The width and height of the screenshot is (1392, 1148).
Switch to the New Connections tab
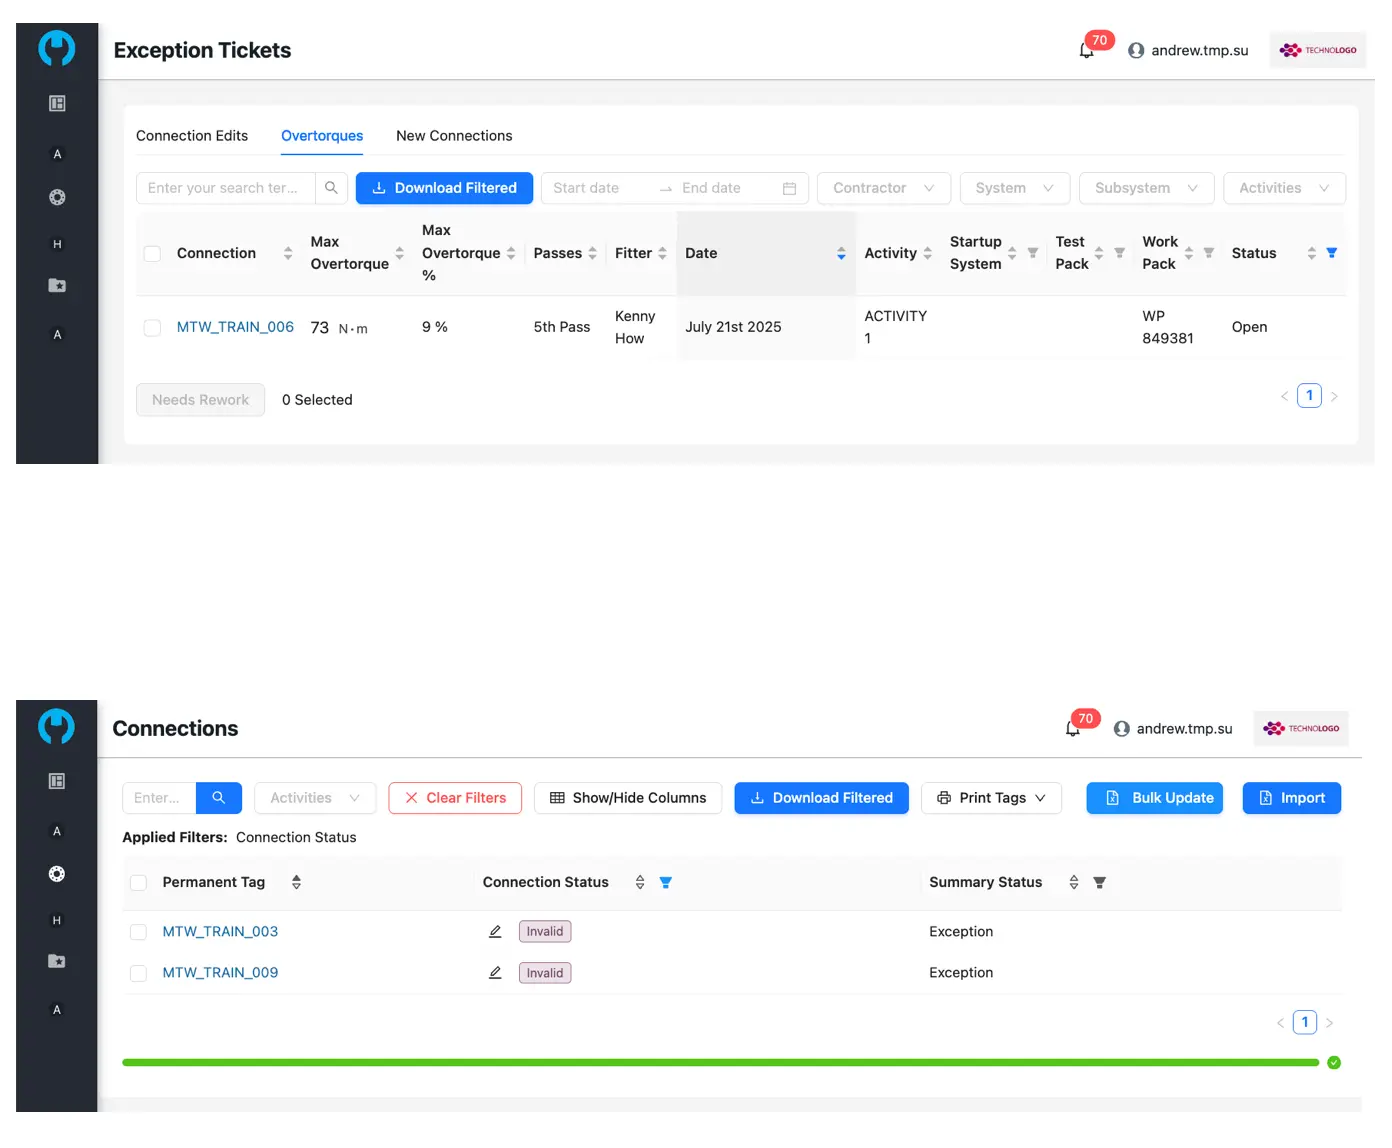click(454, 136)
